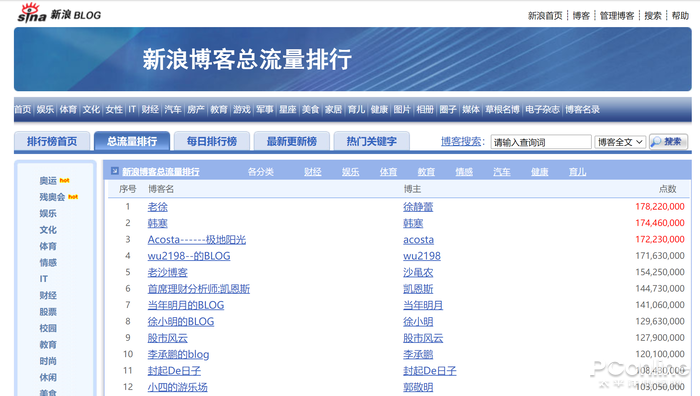The height and width of the screenshot is (396, 700).
Task: Click 帮助 help link at top right
Action: pyautogui.click(x=680, y=16)
